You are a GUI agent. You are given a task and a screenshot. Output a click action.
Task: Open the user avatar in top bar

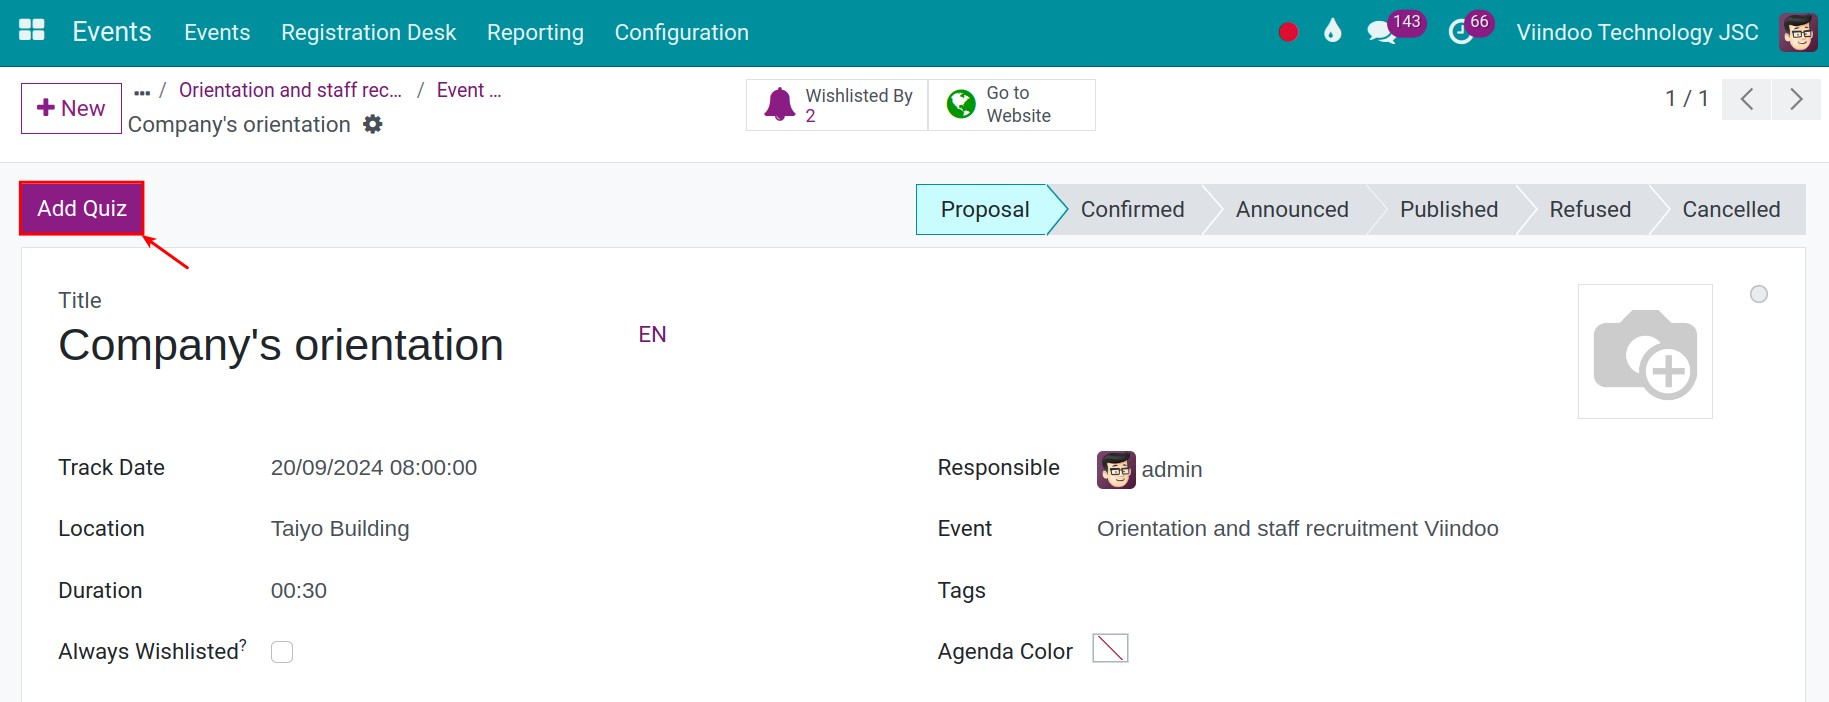click(1798, 32)
